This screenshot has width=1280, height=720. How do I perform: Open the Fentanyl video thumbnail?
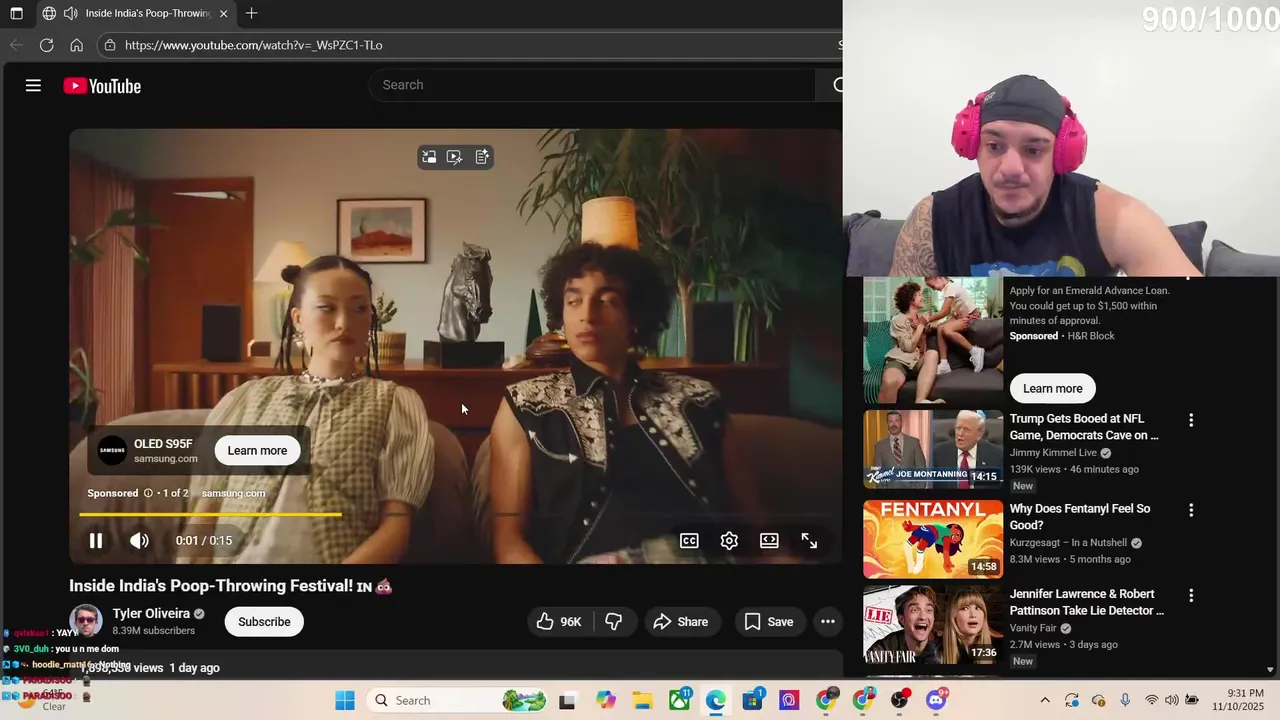(x=933, y=539)
